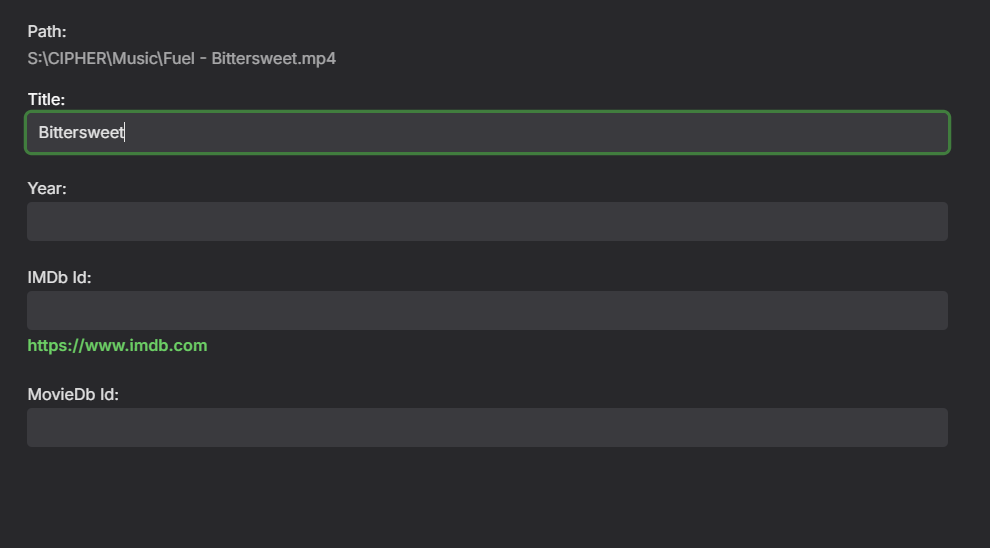Focus the Title field containing Bittersweet
The height and width of the screenshot is (548, 990).
coord(487,133)
